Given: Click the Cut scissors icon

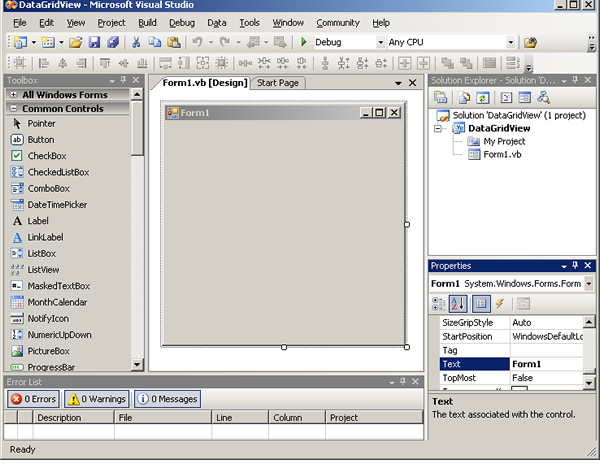Looking at the screenshot, I should (136, 42).
